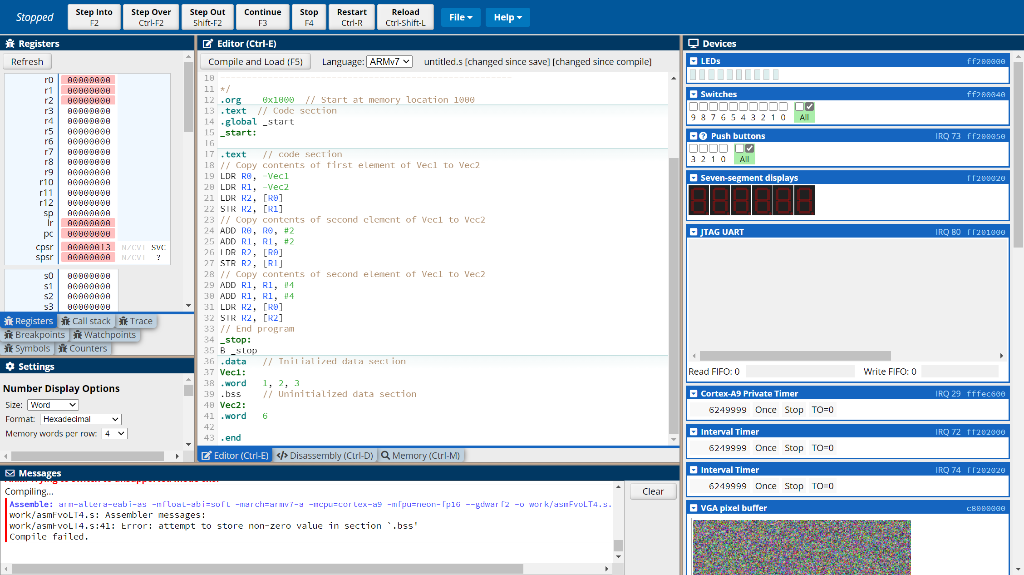Clear the Messages output with Clear
Screen dimensions: 1024x575
point(652,491)
